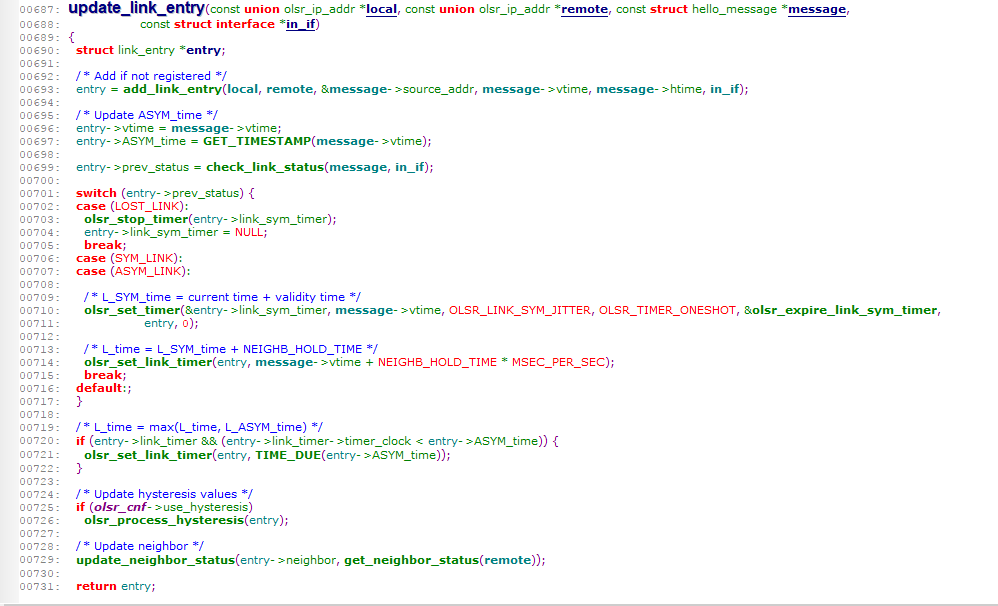Click line number 00701
The image size is (998, 606).
coord(39,194)
